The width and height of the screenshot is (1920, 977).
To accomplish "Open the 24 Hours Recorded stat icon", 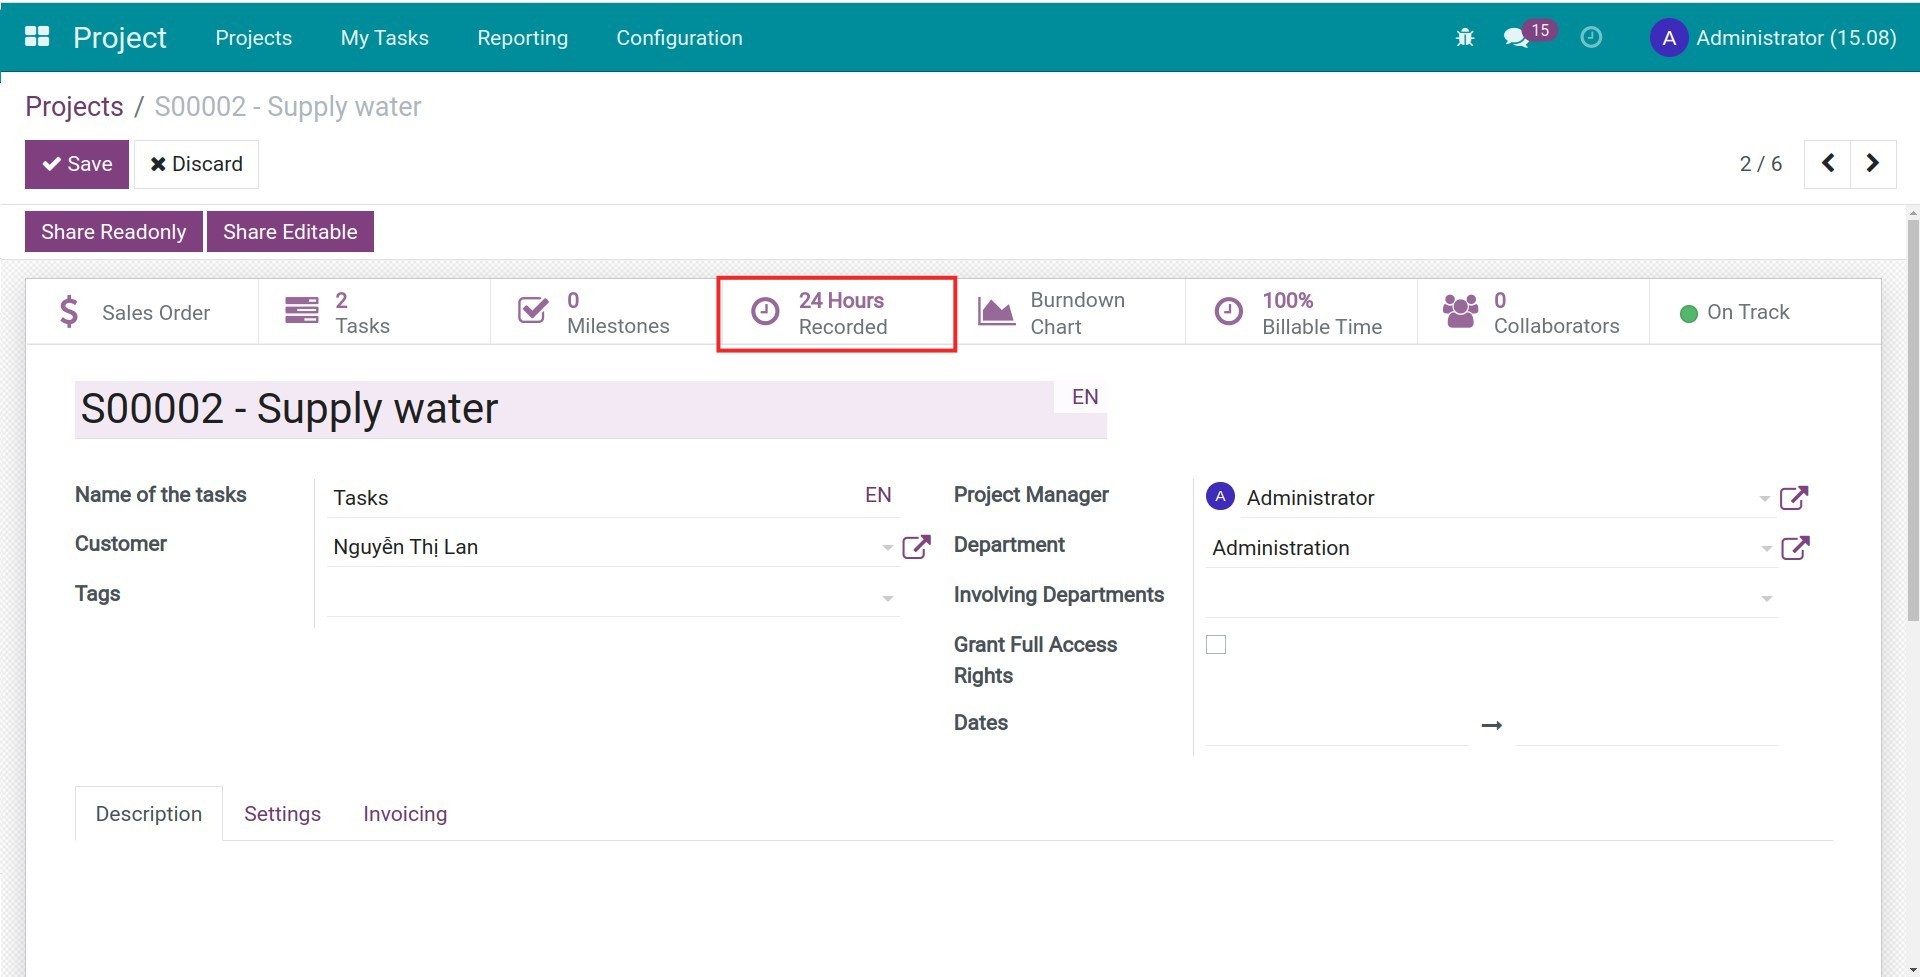I will point(765,311).
